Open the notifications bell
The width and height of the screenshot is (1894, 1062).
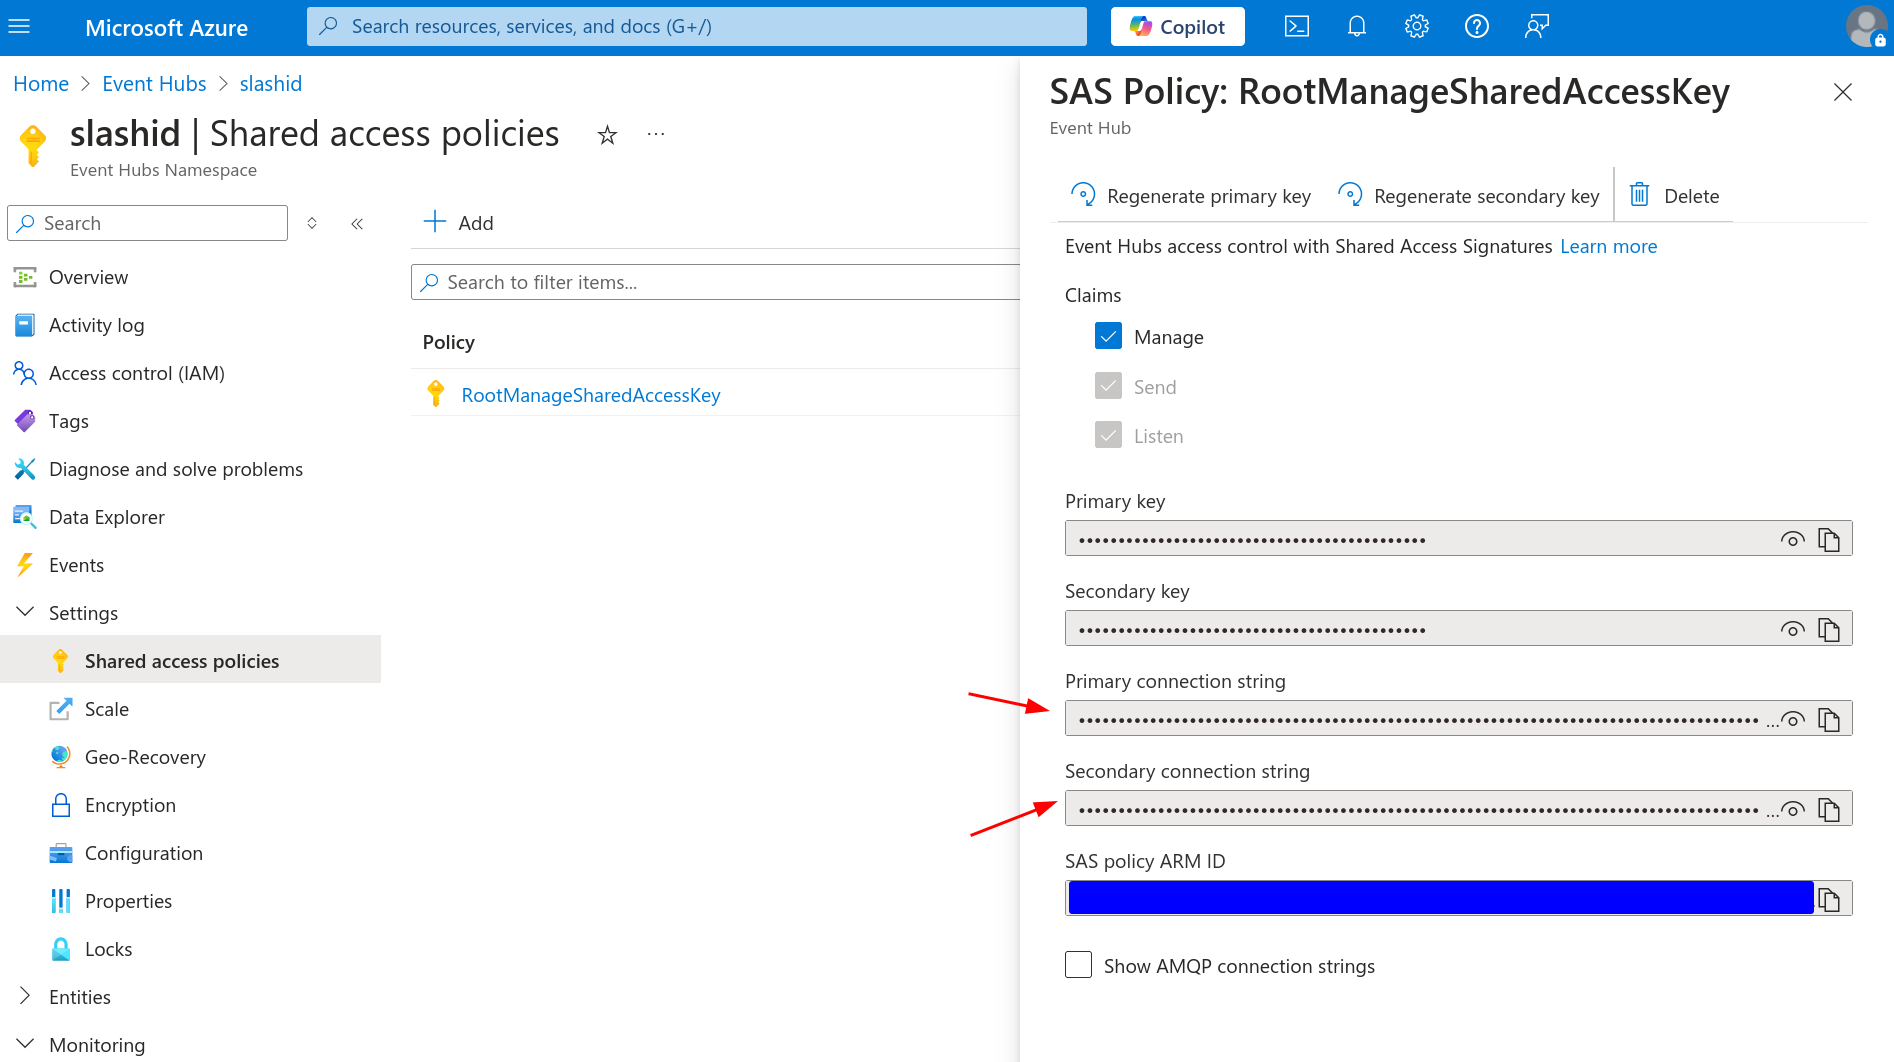(x=1356, y=27)
